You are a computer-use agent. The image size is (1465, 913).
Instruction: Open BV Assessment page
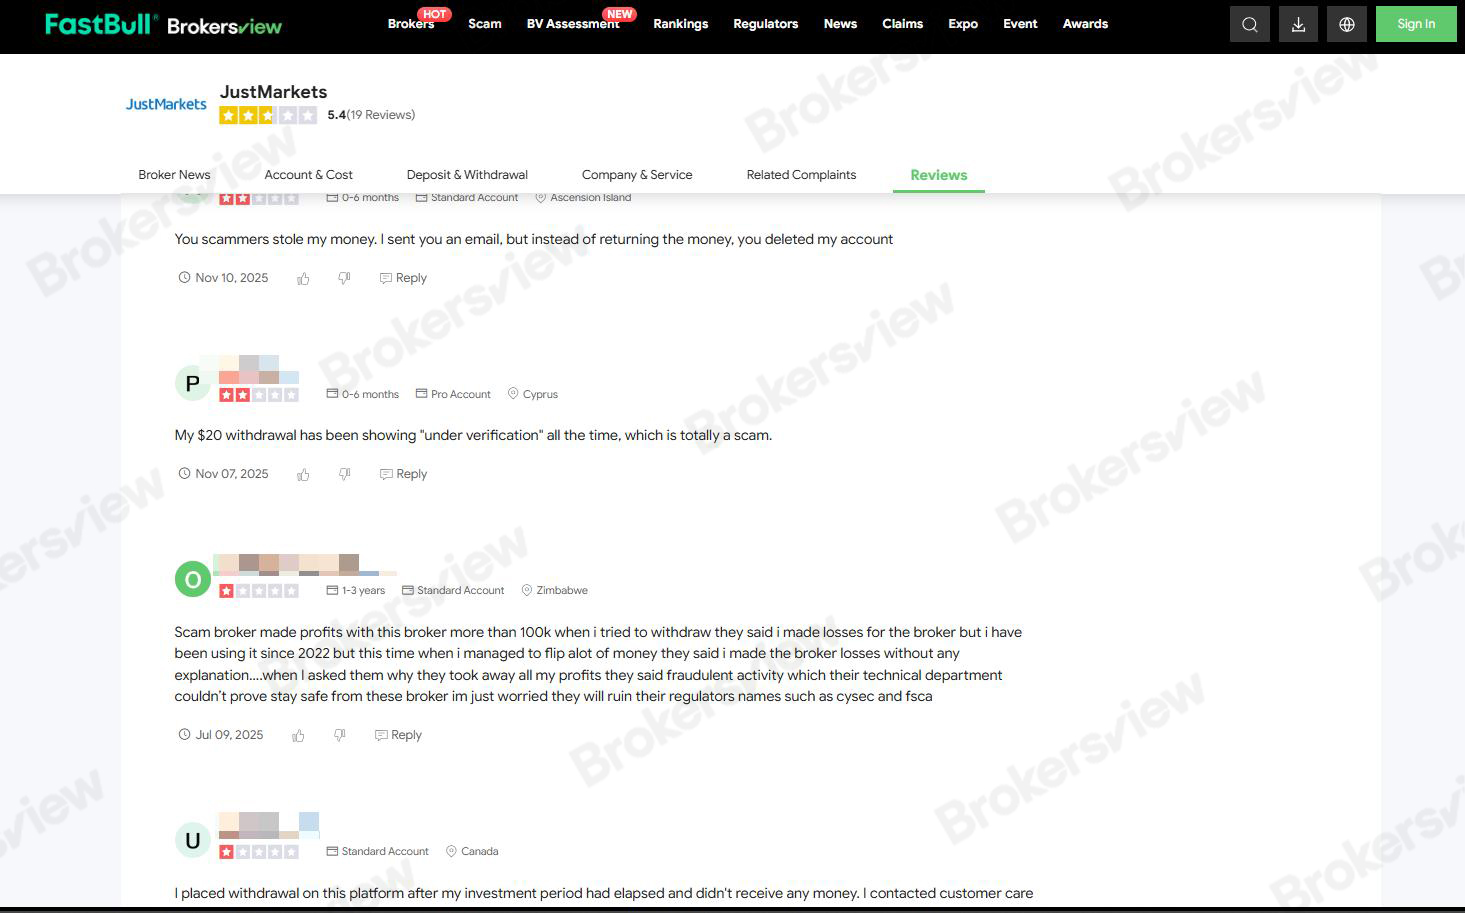point(573,24)
